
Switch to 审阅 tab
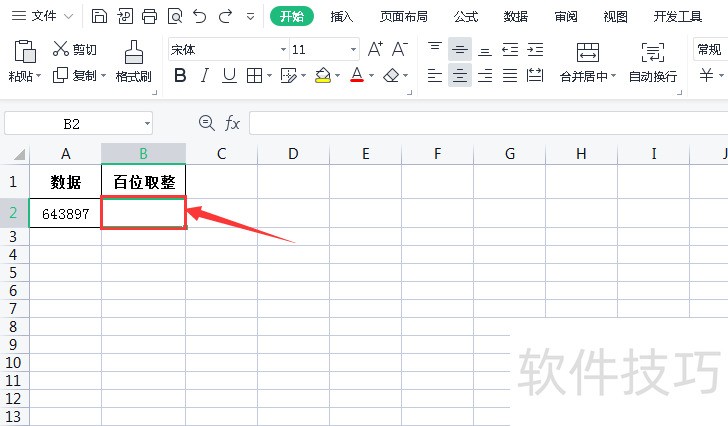pyautogui.click(x=566, y=17)
